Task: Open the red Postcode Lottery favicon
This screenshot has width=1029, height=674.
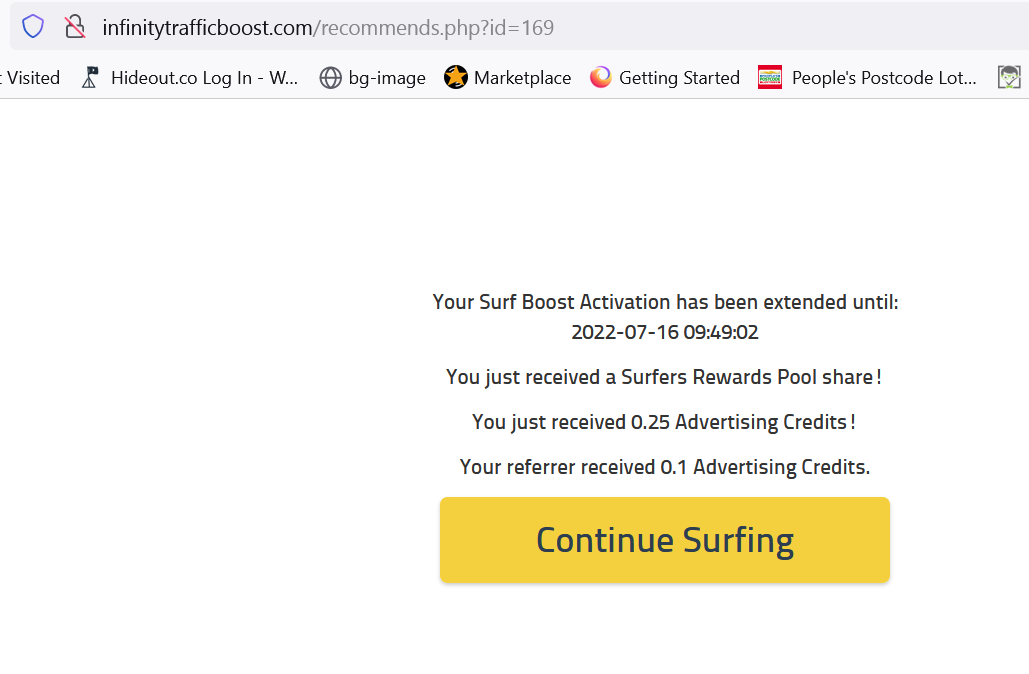Action: tap(770, 77)
